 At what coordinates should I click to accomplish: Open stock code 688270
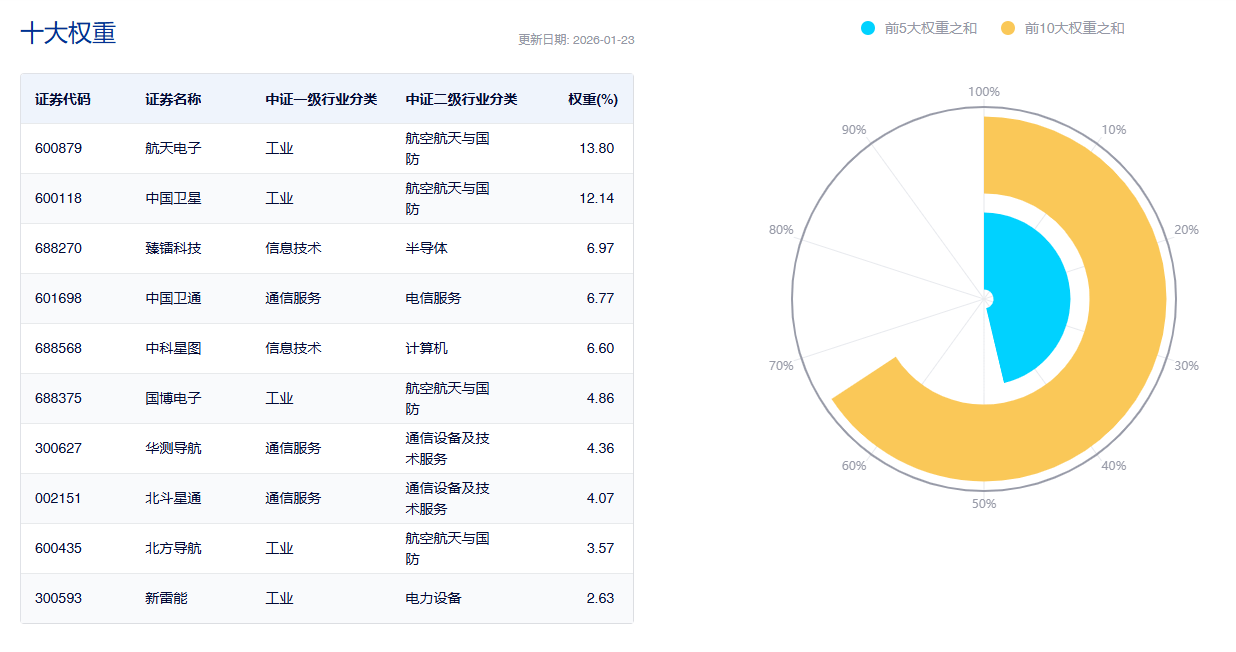[58, 248]
